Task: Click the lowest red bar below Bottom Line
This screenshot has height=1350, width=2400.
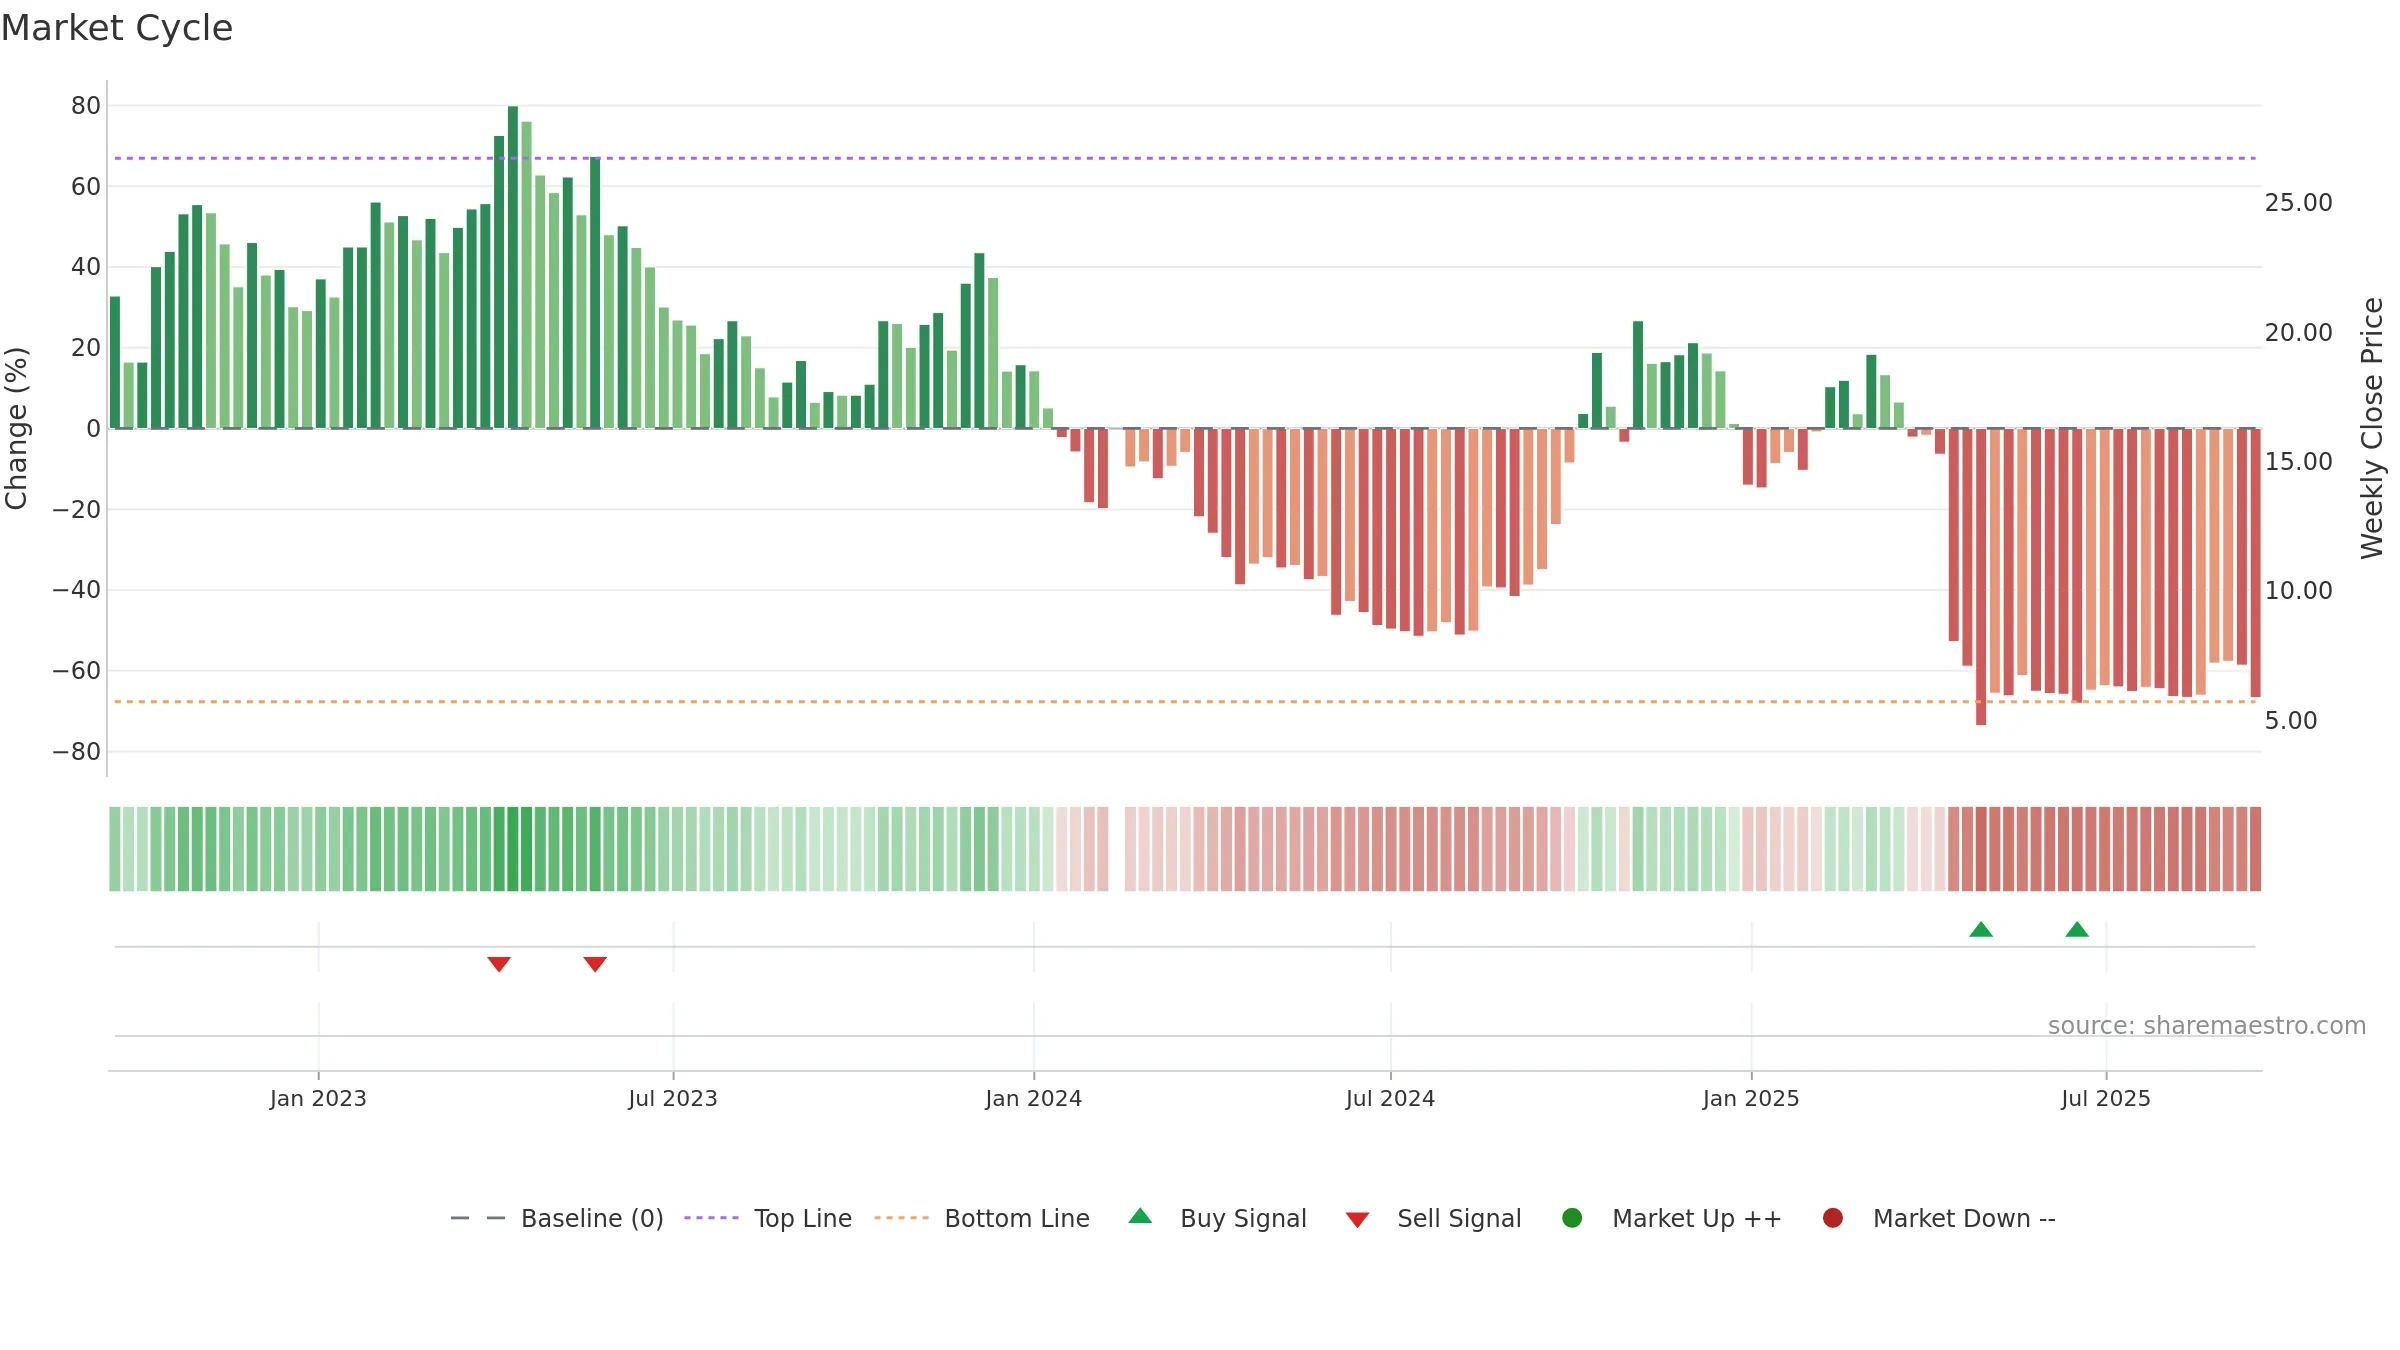Action: [1981, 577]
